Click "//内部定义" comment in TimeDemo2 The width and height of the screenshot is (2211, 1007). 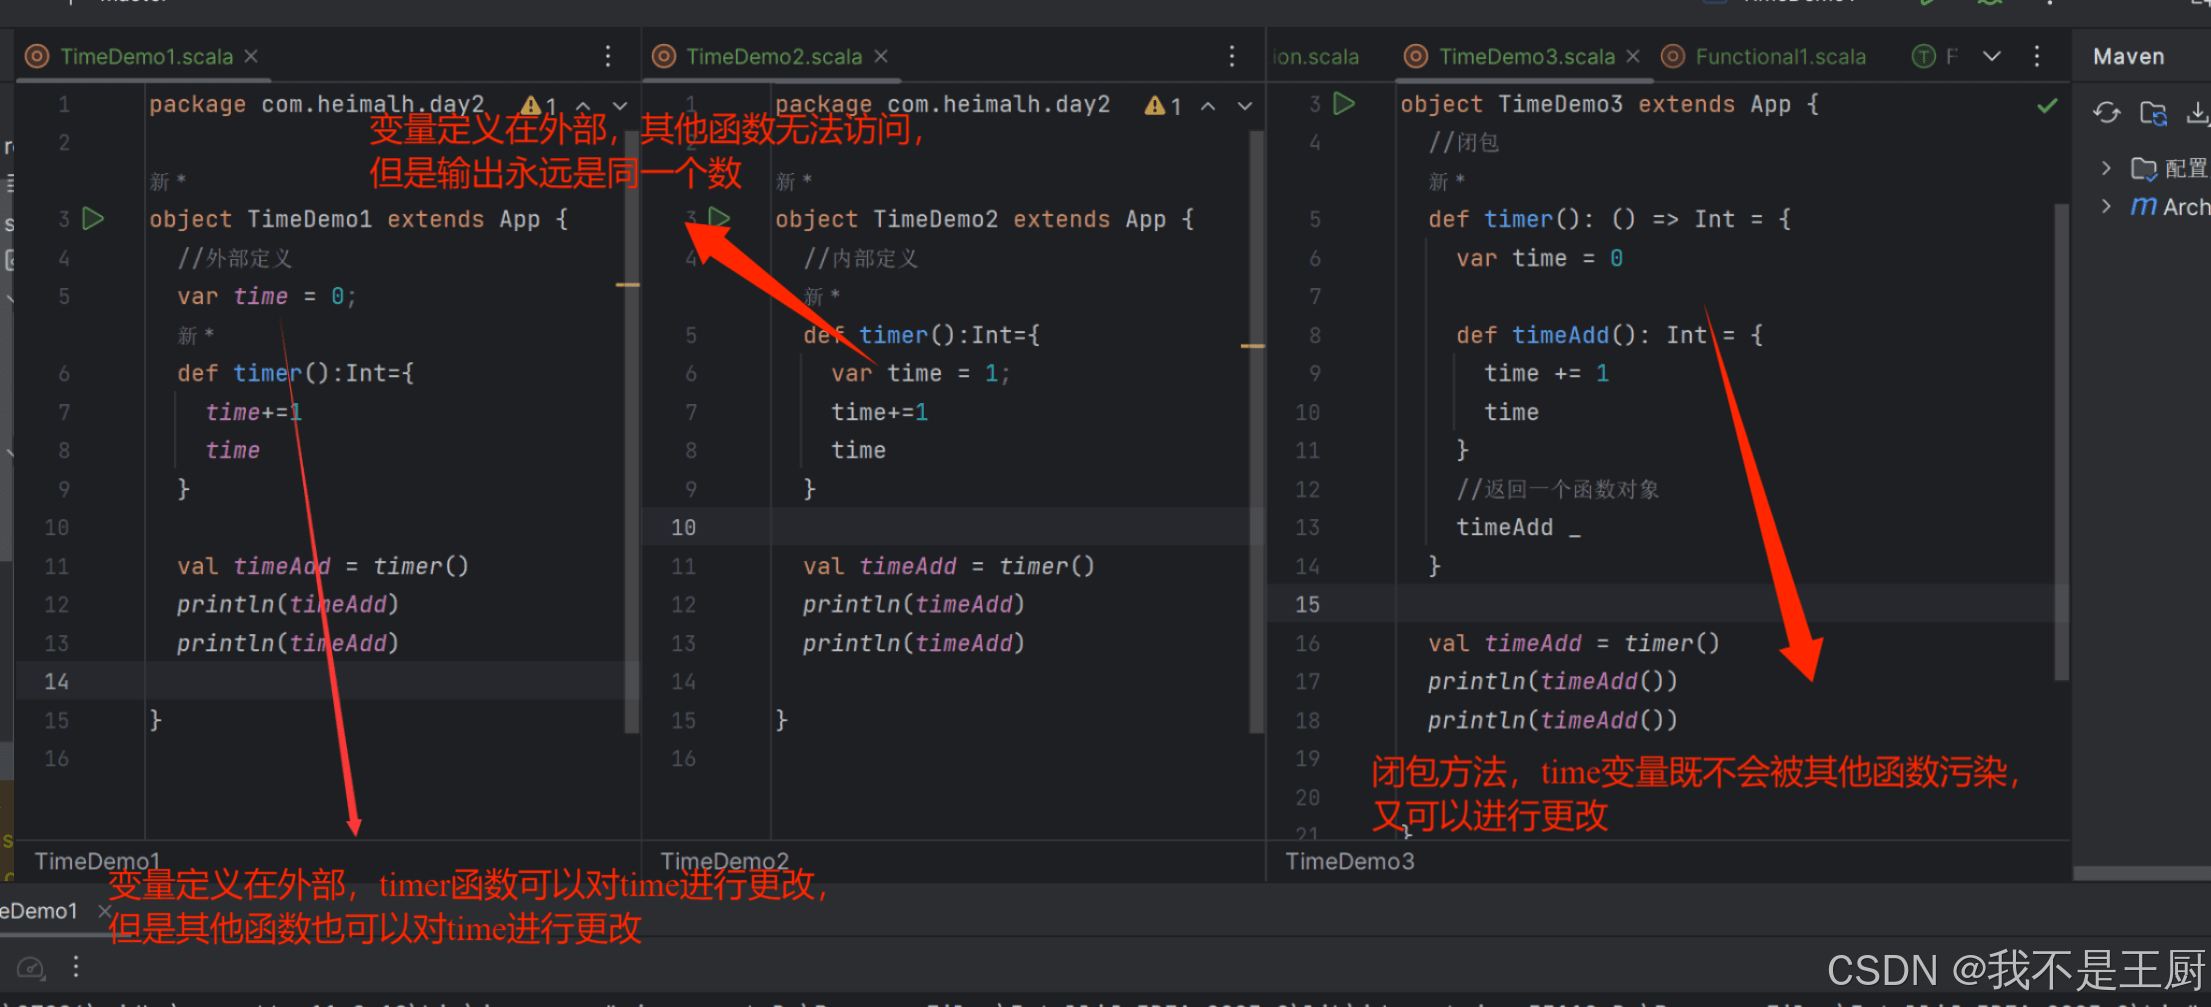pos(861,258)
